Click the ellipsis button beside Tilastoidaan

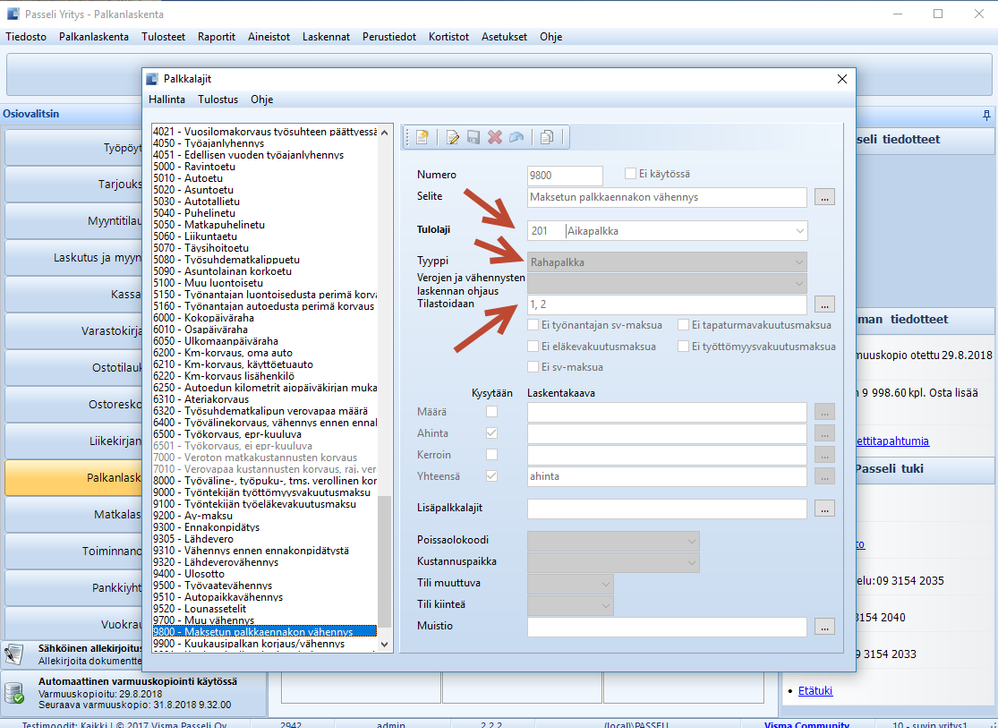click(x=824, y=304)
